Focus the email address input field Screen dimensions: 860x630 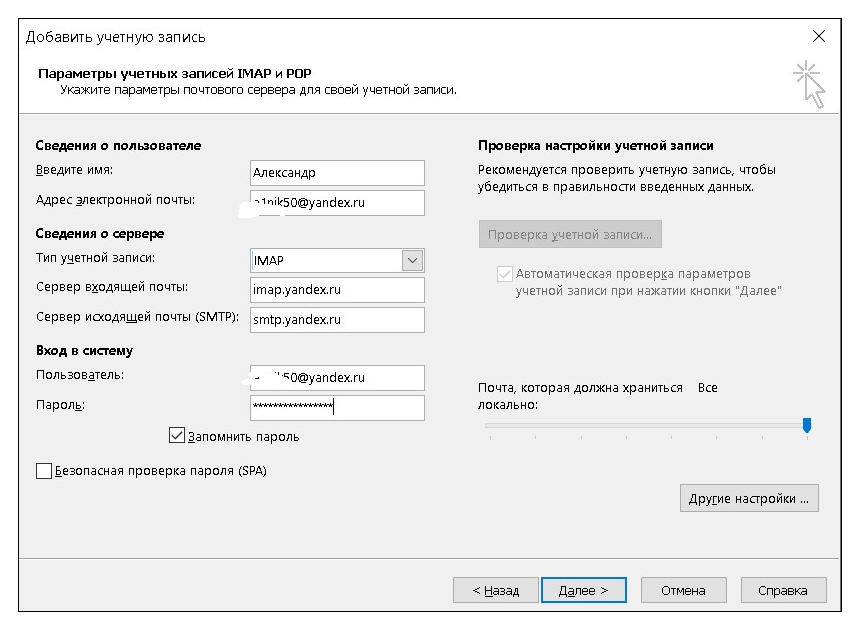point(338,203)
